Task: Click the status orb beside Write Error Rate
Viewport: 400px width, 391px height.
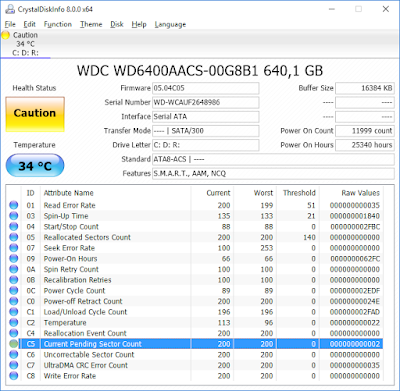Action: 14,376
